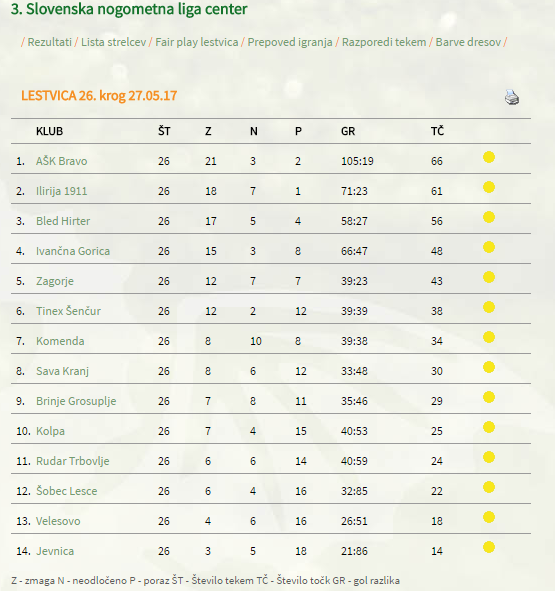Viewport: 555px width, 591px height.
Task: Click the yellow dot in Velesovo row
Action: point(489,517)
